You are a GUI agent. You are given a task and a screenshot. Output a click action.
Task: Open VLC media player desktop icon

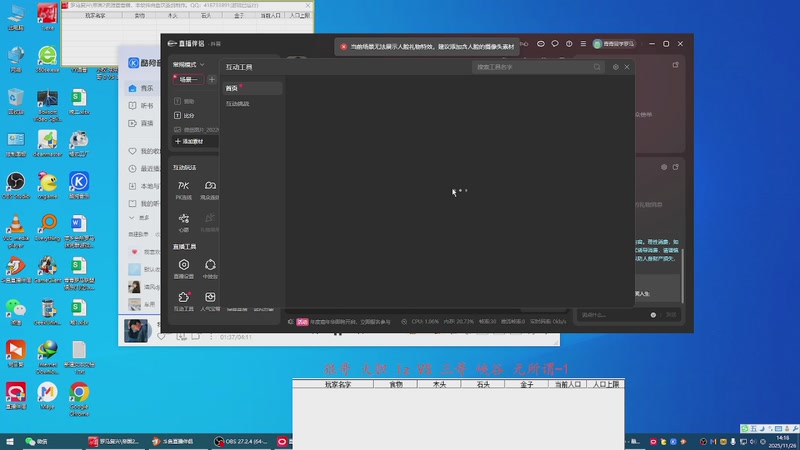click(x=16, y=231)
